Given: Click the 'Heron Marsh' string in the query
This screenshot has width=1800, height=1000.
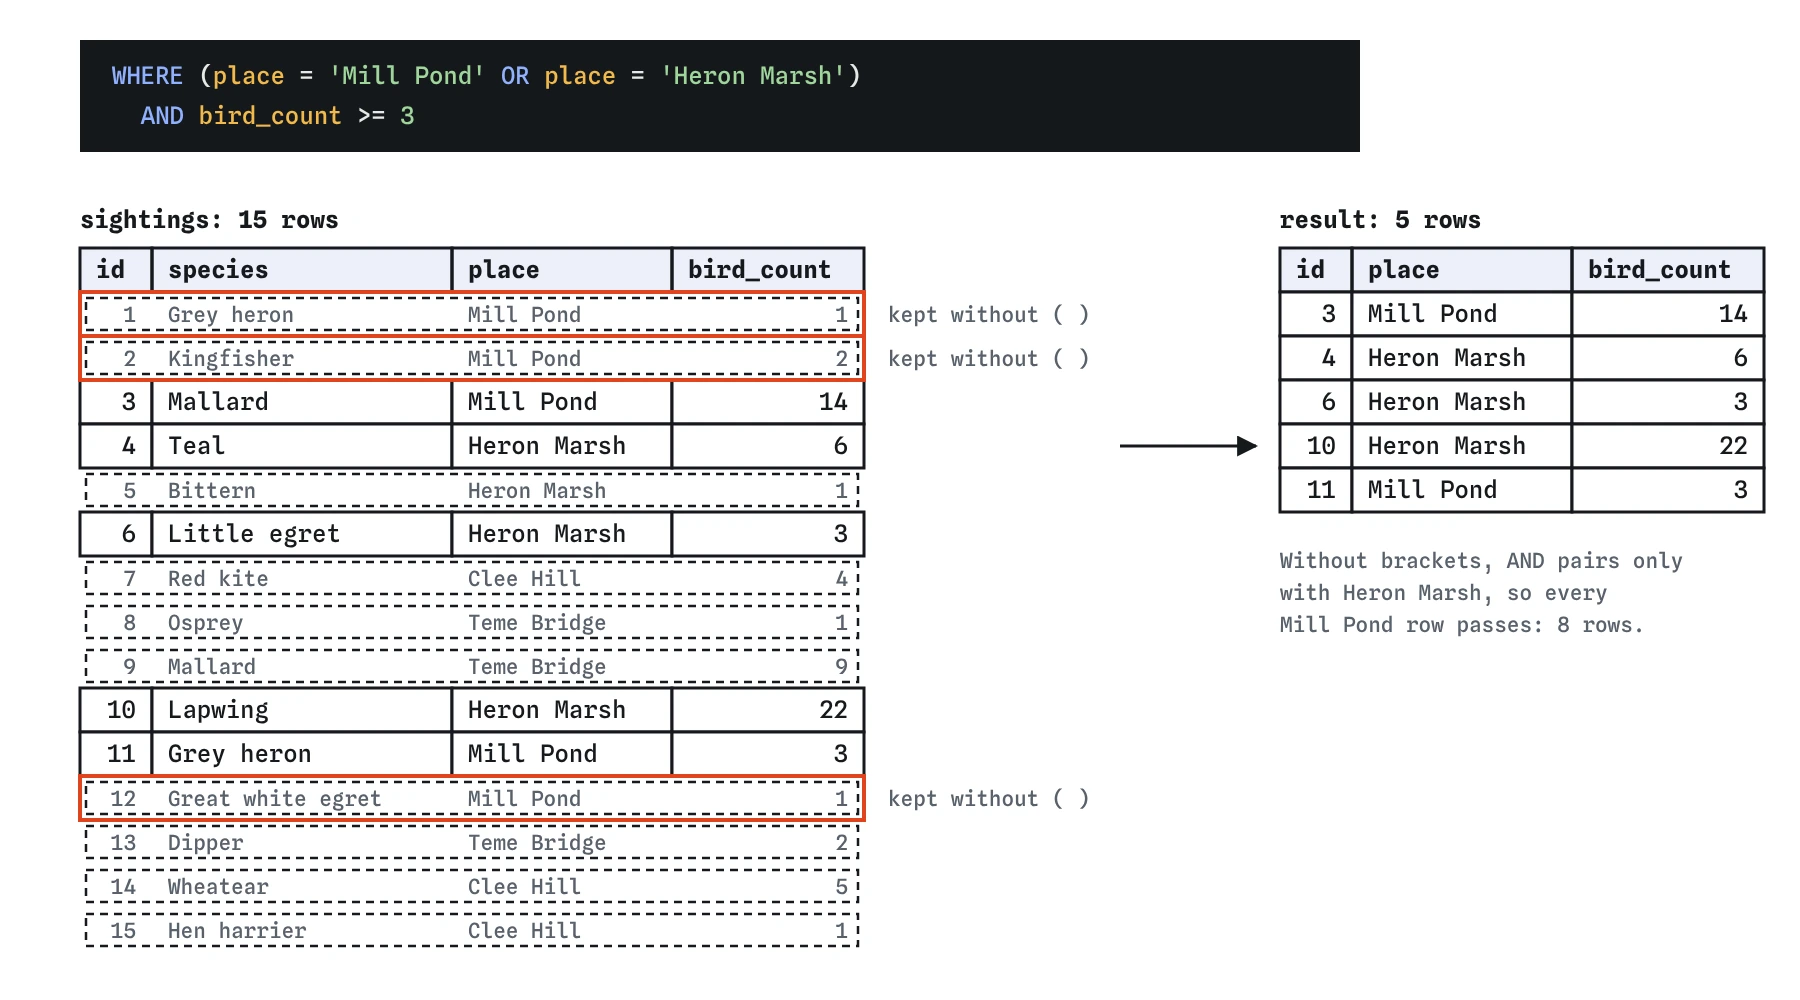Looking at the screenshot, I should [753, 76].
